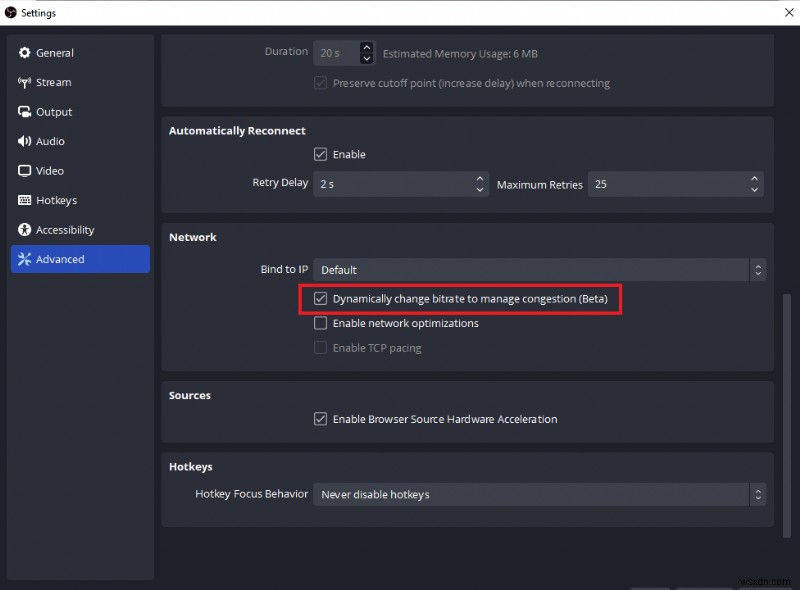Click the Network section heading

pyautogui.click(x=193, y=237)
